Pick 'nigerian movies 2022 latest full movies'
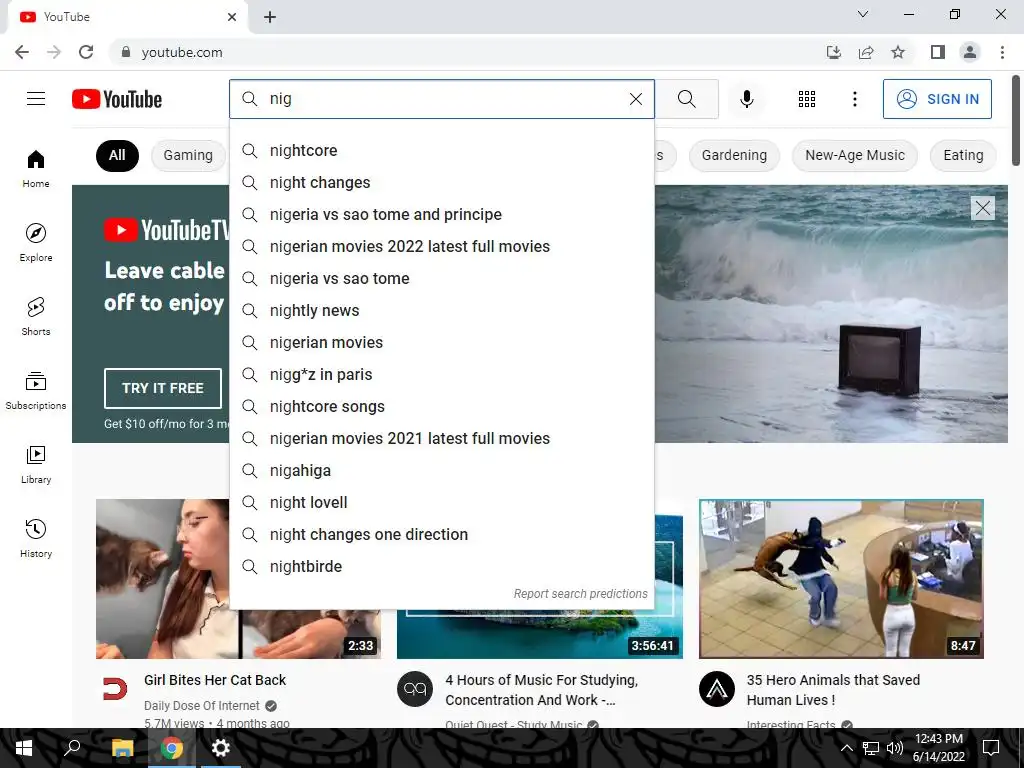This screenshot has height=768, width=1024. click(441, 246)
